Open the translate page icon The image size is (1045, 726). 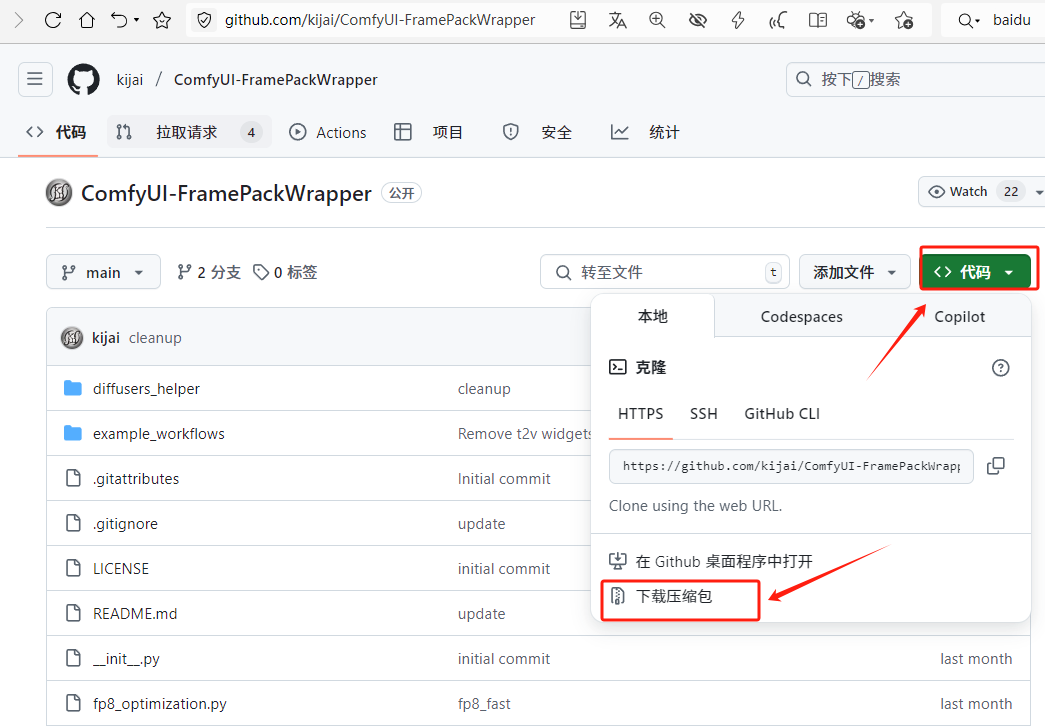tap(617, 21)
